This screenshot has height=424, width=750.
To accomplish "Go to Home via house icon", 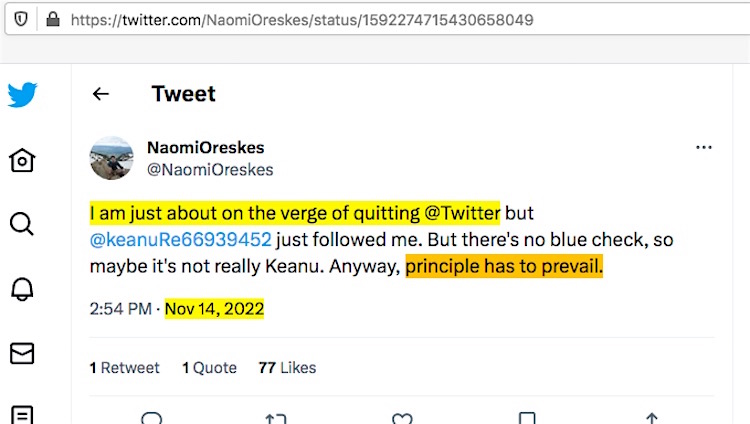I will [22, 160].
